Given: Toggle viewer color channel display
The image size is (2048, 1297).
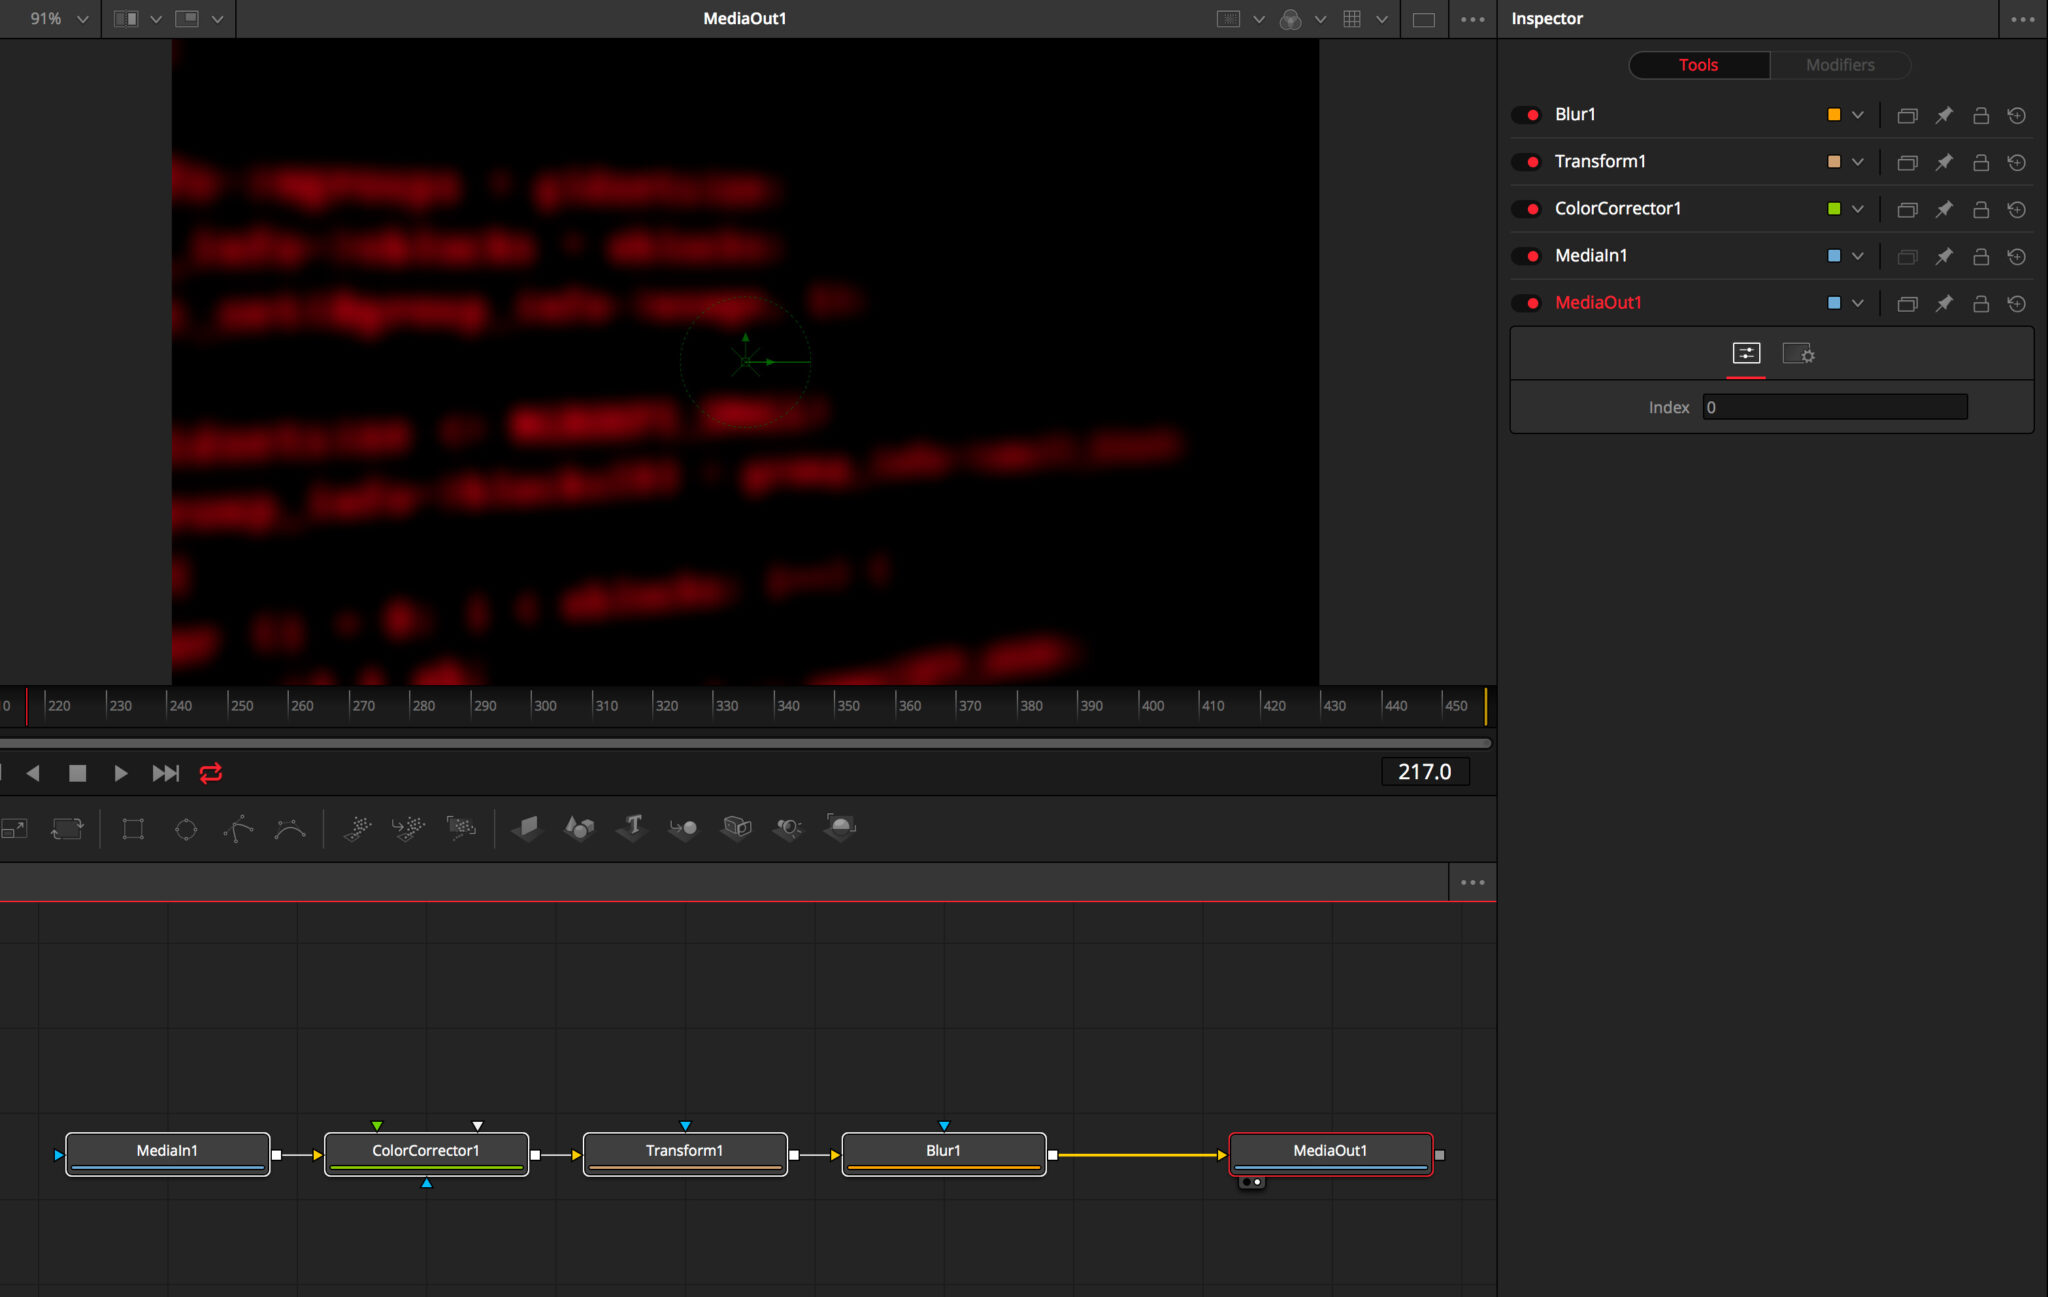Looking at the screenshot, I should pos(1290,19).
